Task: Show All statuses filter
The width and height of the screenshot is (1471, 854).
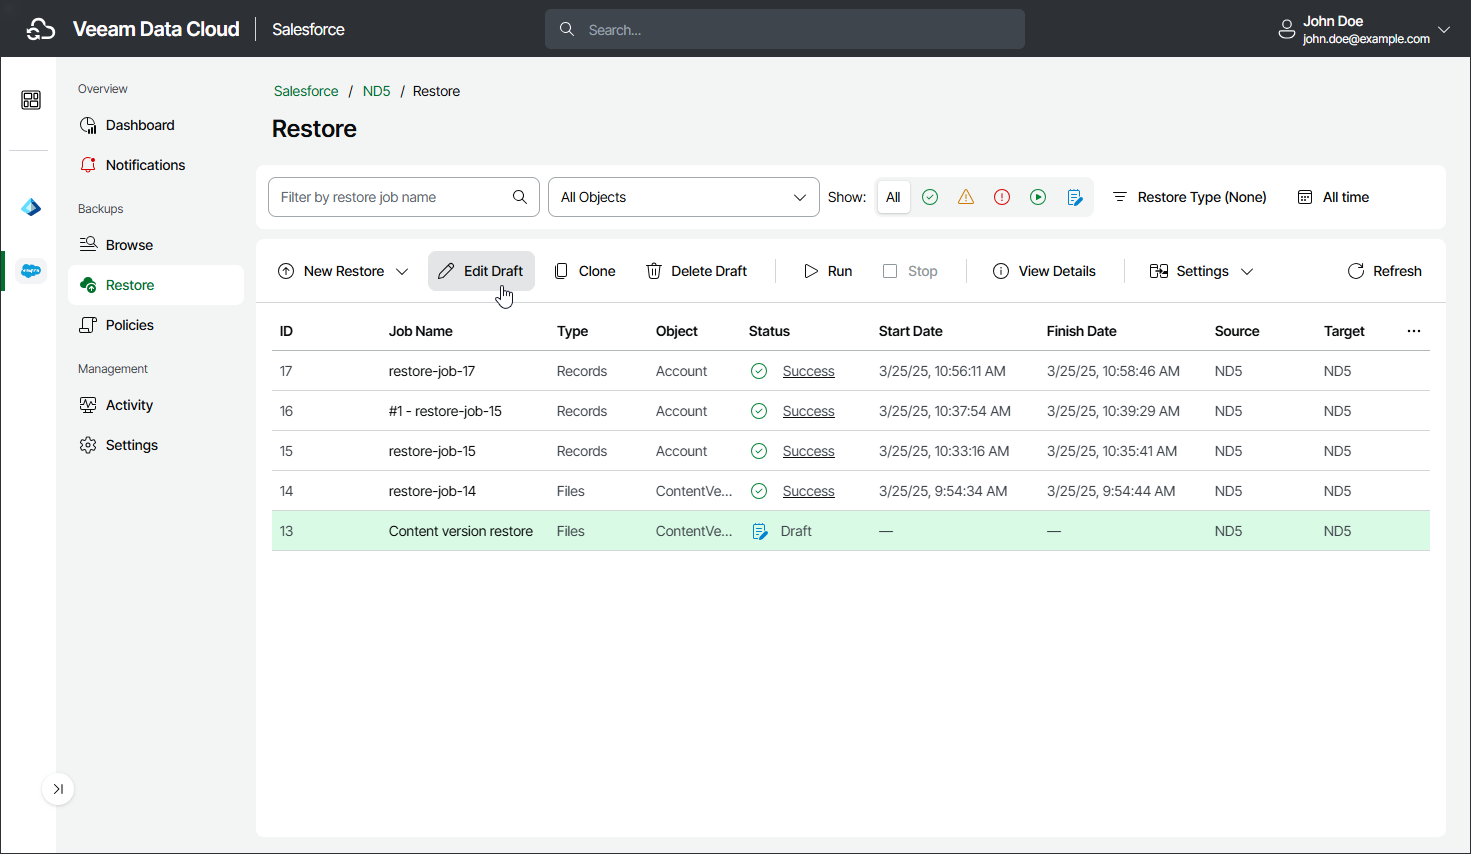Action: 893,197
